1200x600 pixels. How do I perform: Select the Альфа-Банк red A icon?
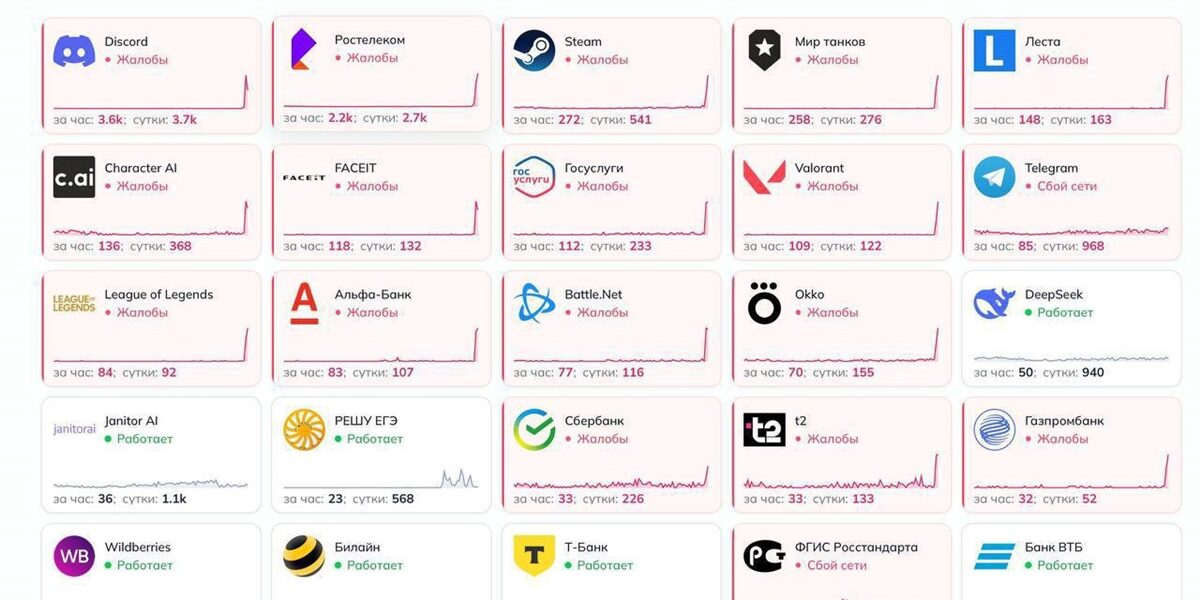304,304
